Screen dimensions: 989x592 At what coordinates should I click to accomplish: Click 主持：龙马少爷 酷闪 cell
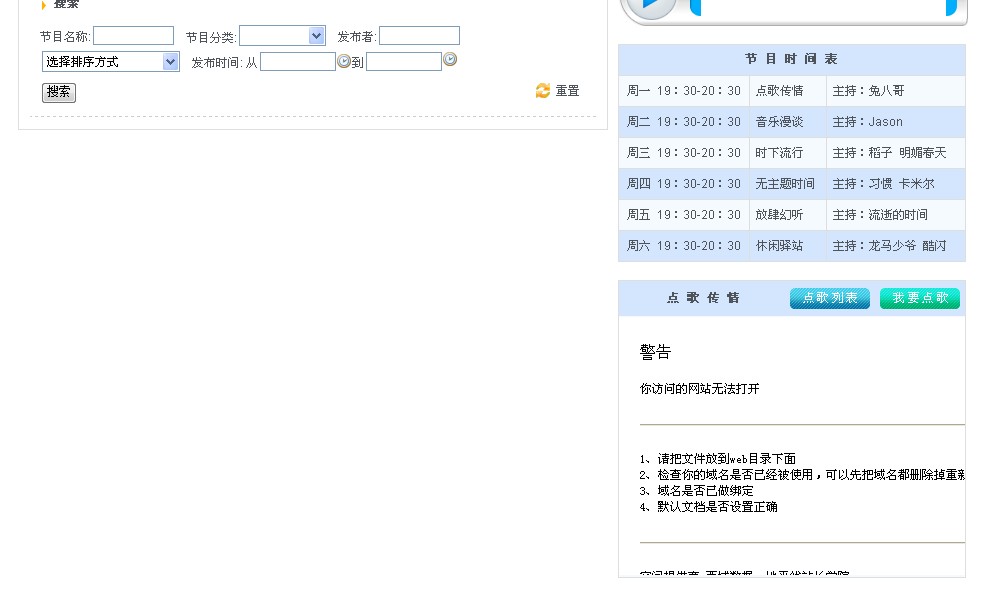(x=896, y=245)
